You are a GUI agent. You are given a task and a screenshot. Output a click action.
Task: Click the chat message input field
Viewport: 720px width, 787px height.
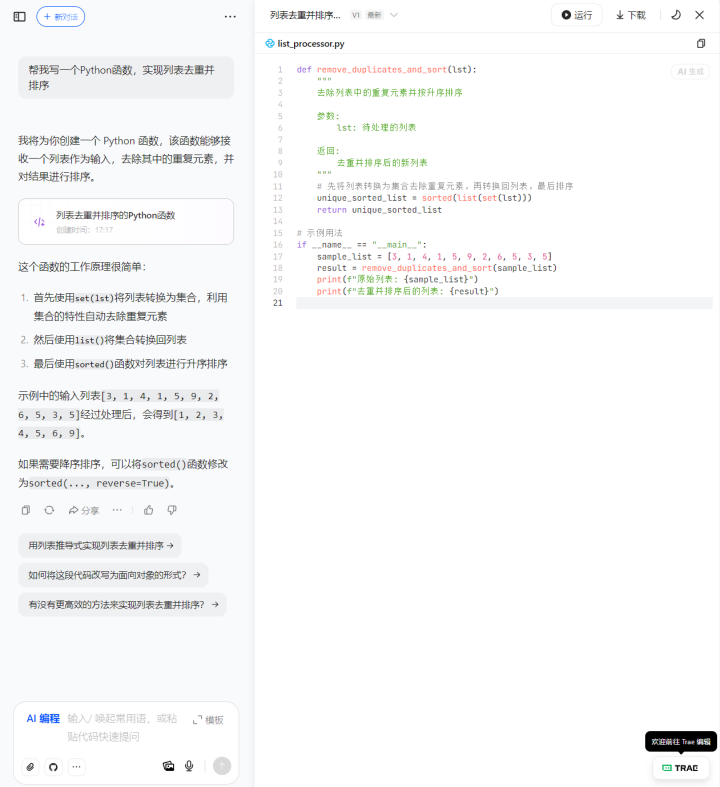click(125, 727)
